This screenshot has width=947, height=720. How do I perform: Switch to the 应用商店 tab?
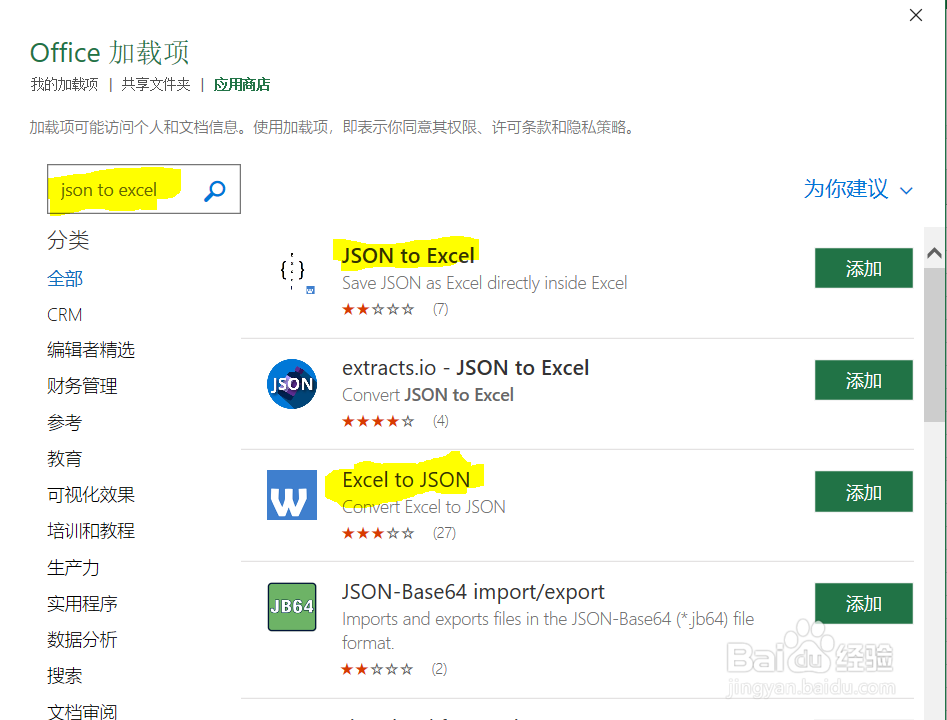click(x=242, y=85)
